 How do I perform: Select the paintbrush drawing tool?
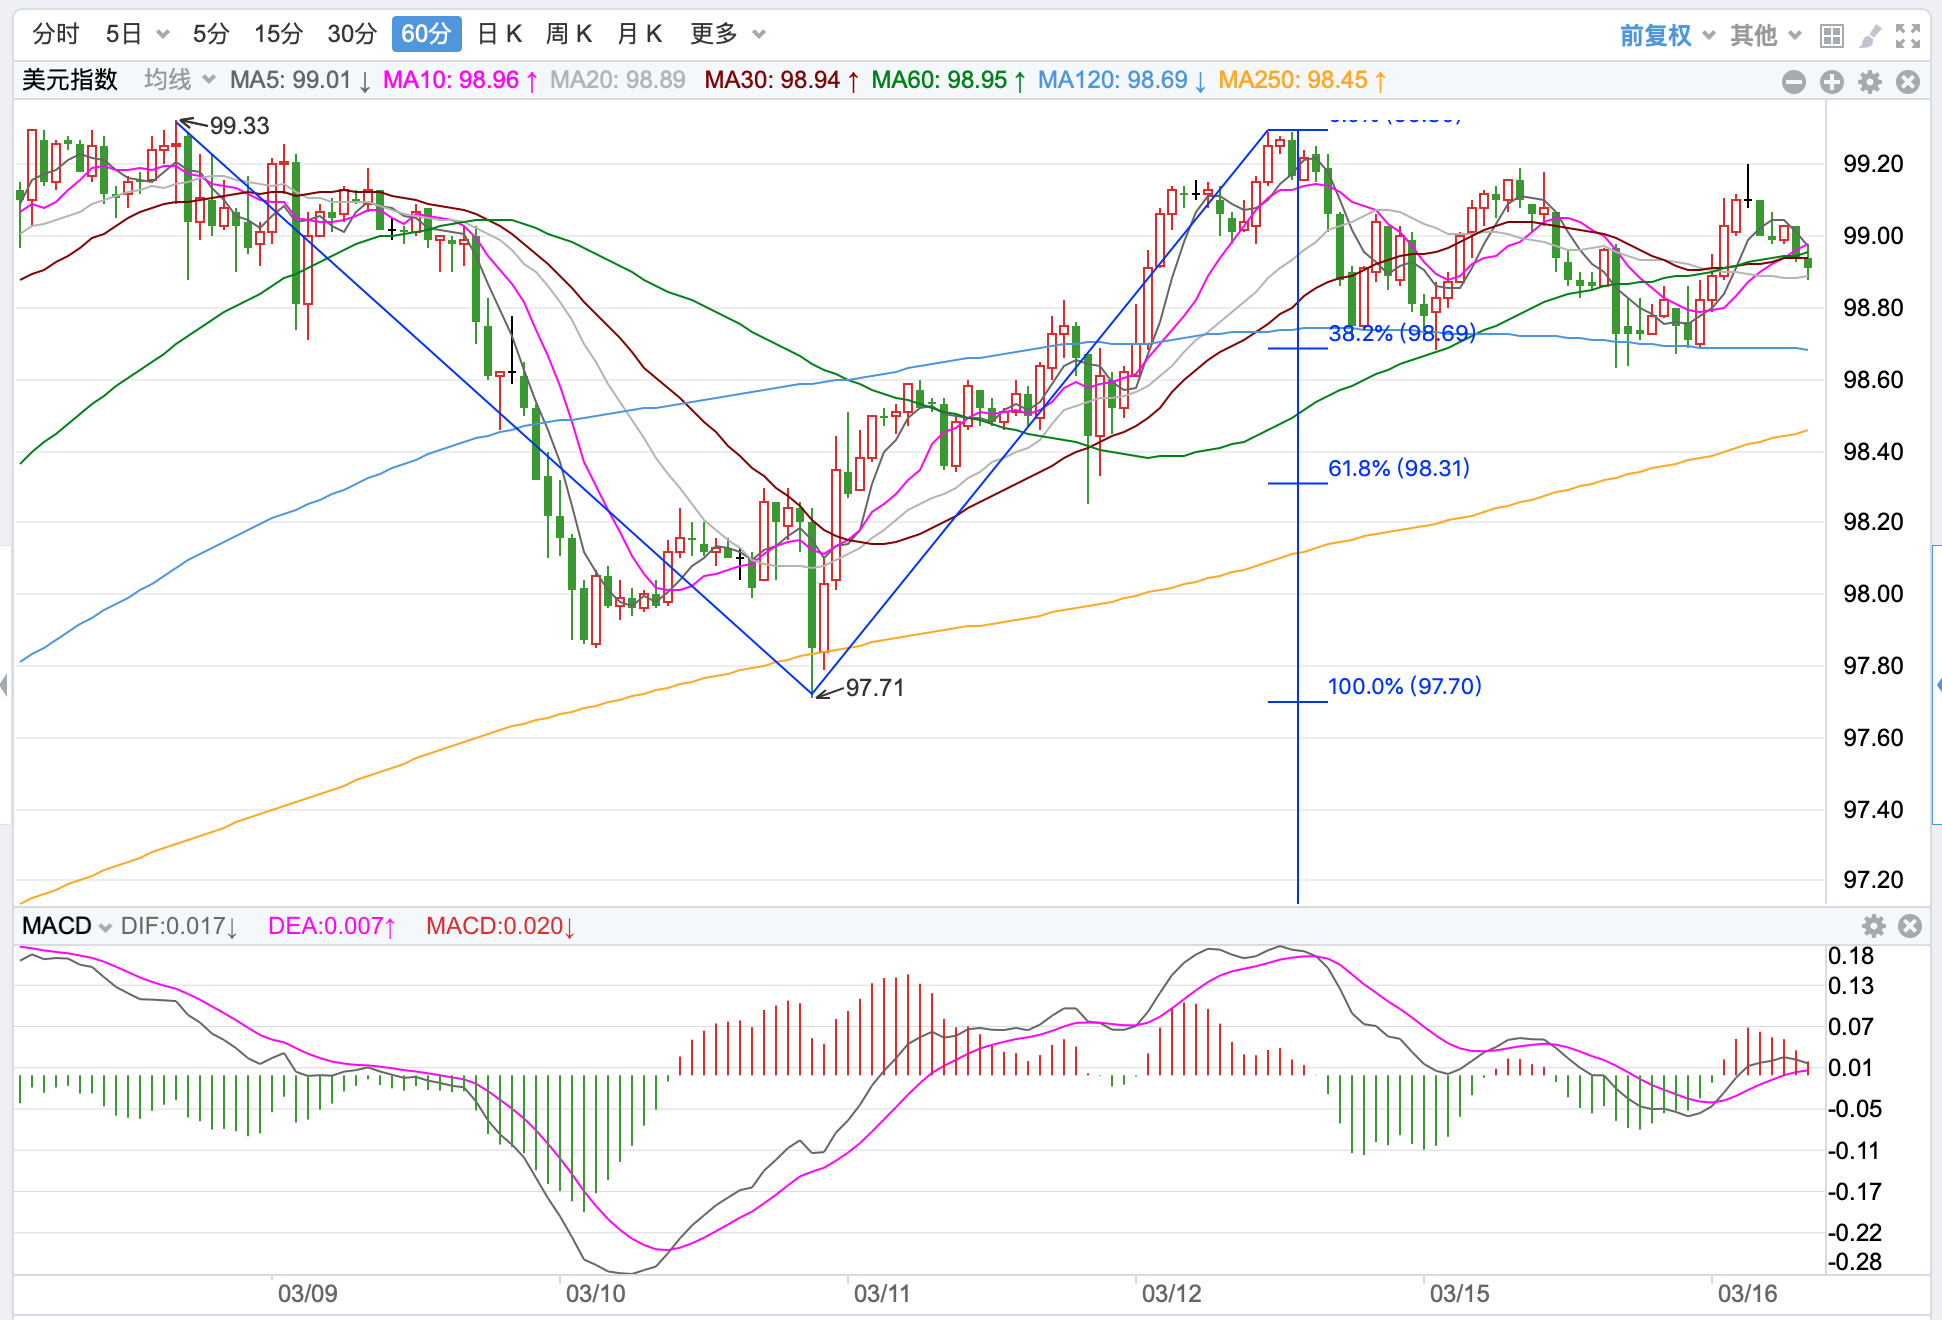coord(1869,36)
